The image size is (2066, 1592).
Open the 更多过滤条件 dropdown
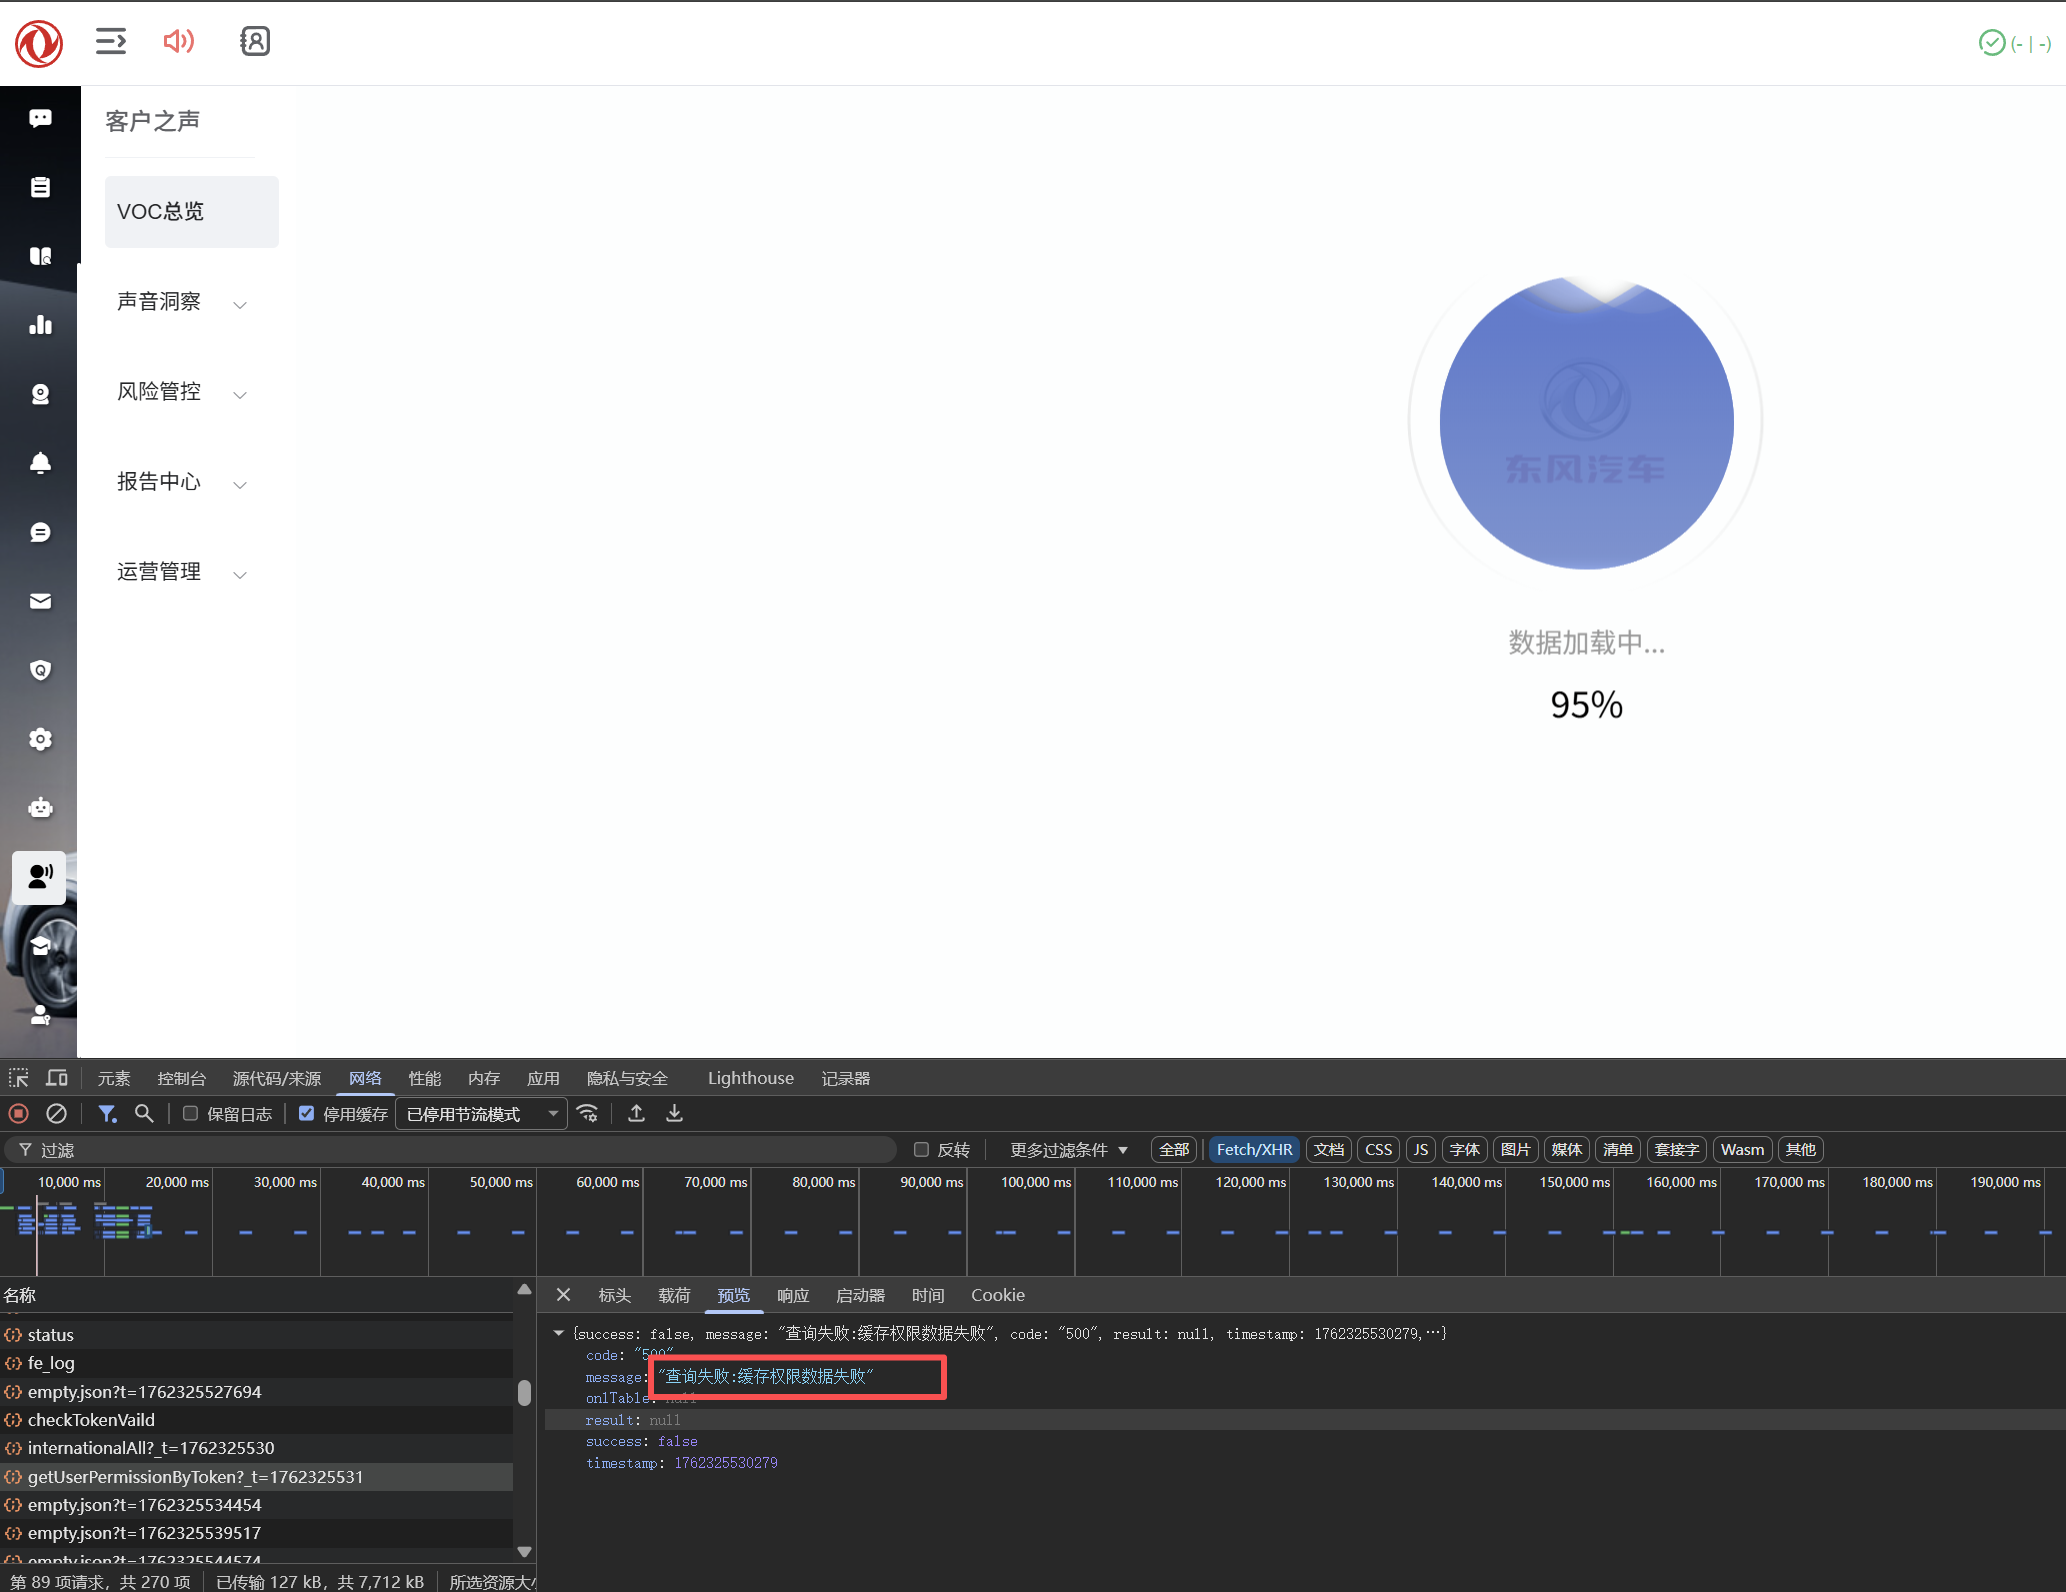pos(1068,1150)
